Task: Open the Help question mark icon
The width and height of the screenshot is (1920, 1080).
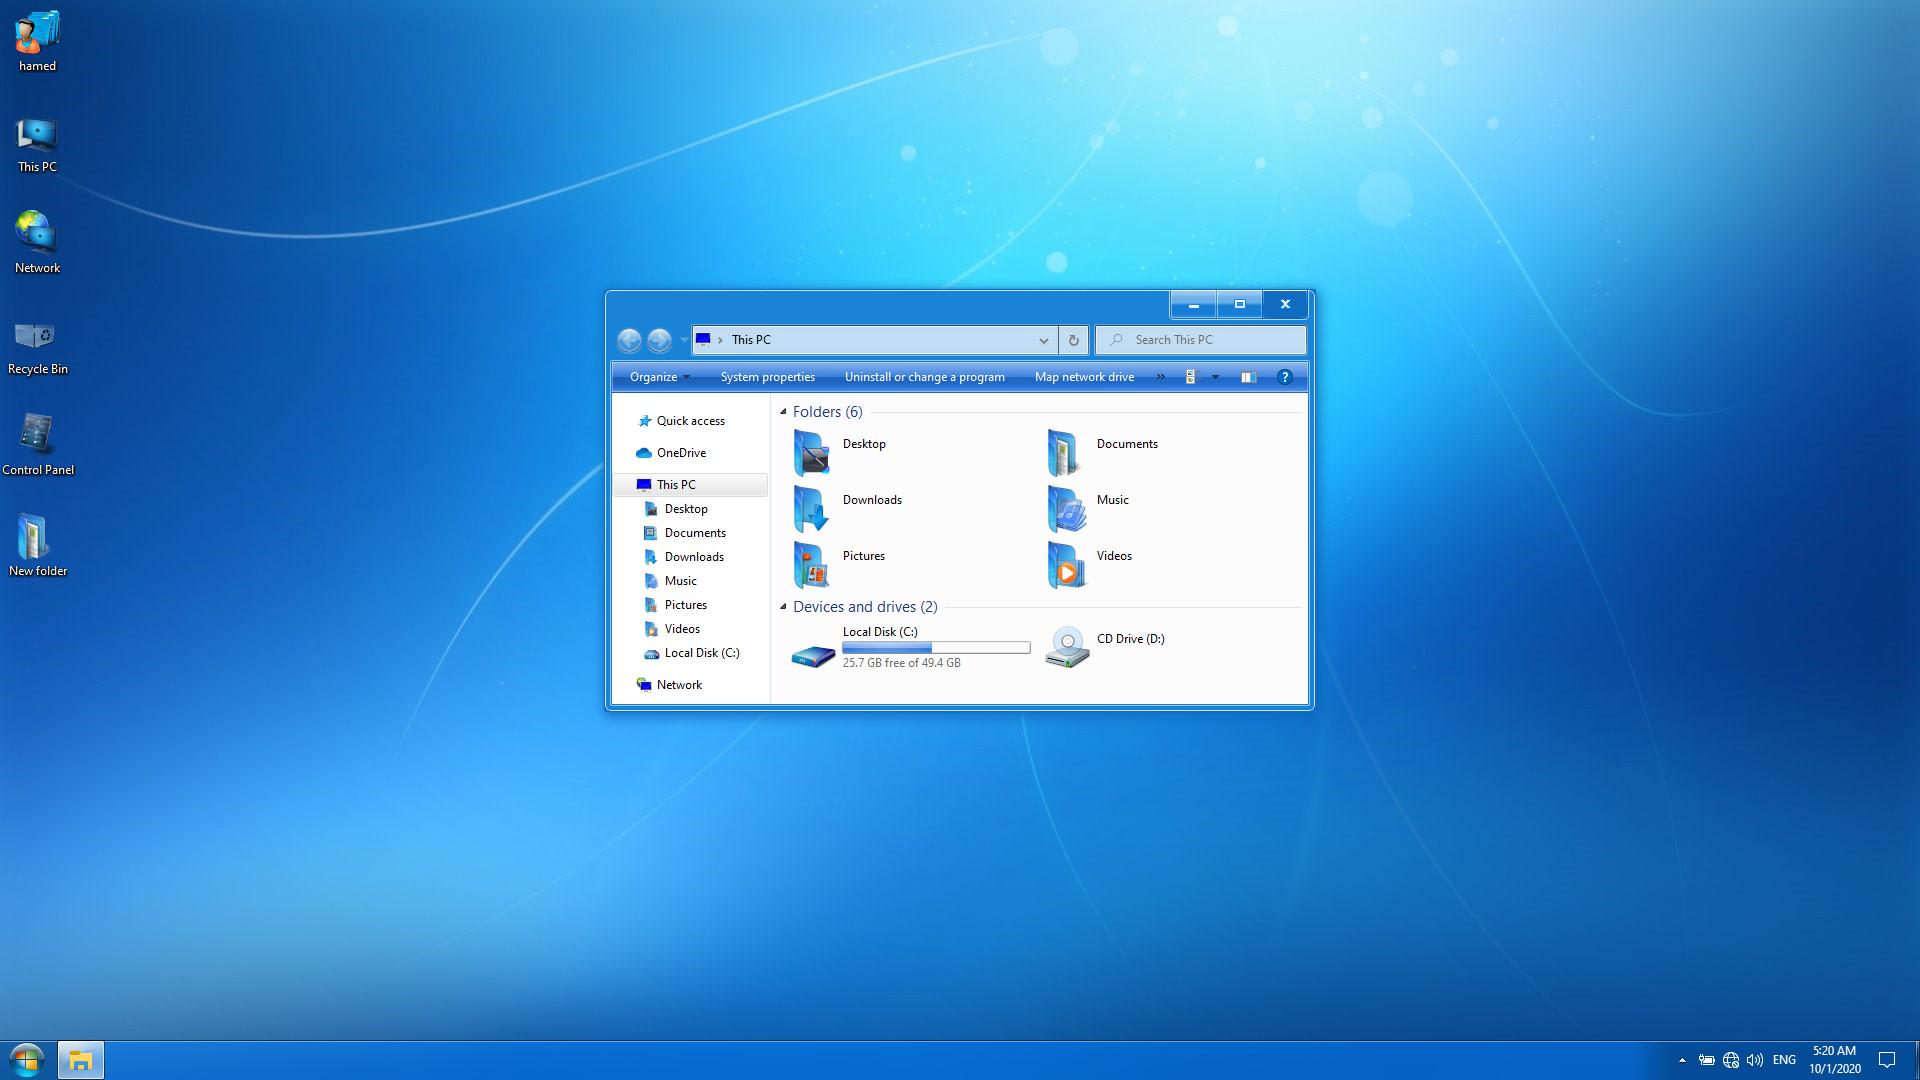Action: point(1285,377)
